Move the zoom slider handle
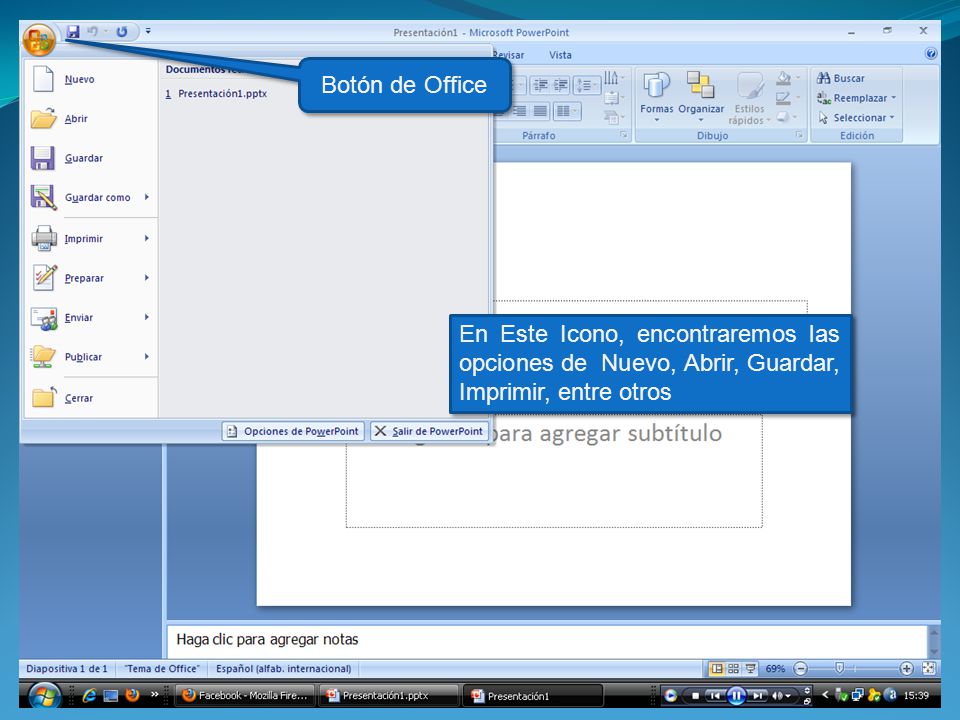The image size is (960, 720). (x=840, y=668)
